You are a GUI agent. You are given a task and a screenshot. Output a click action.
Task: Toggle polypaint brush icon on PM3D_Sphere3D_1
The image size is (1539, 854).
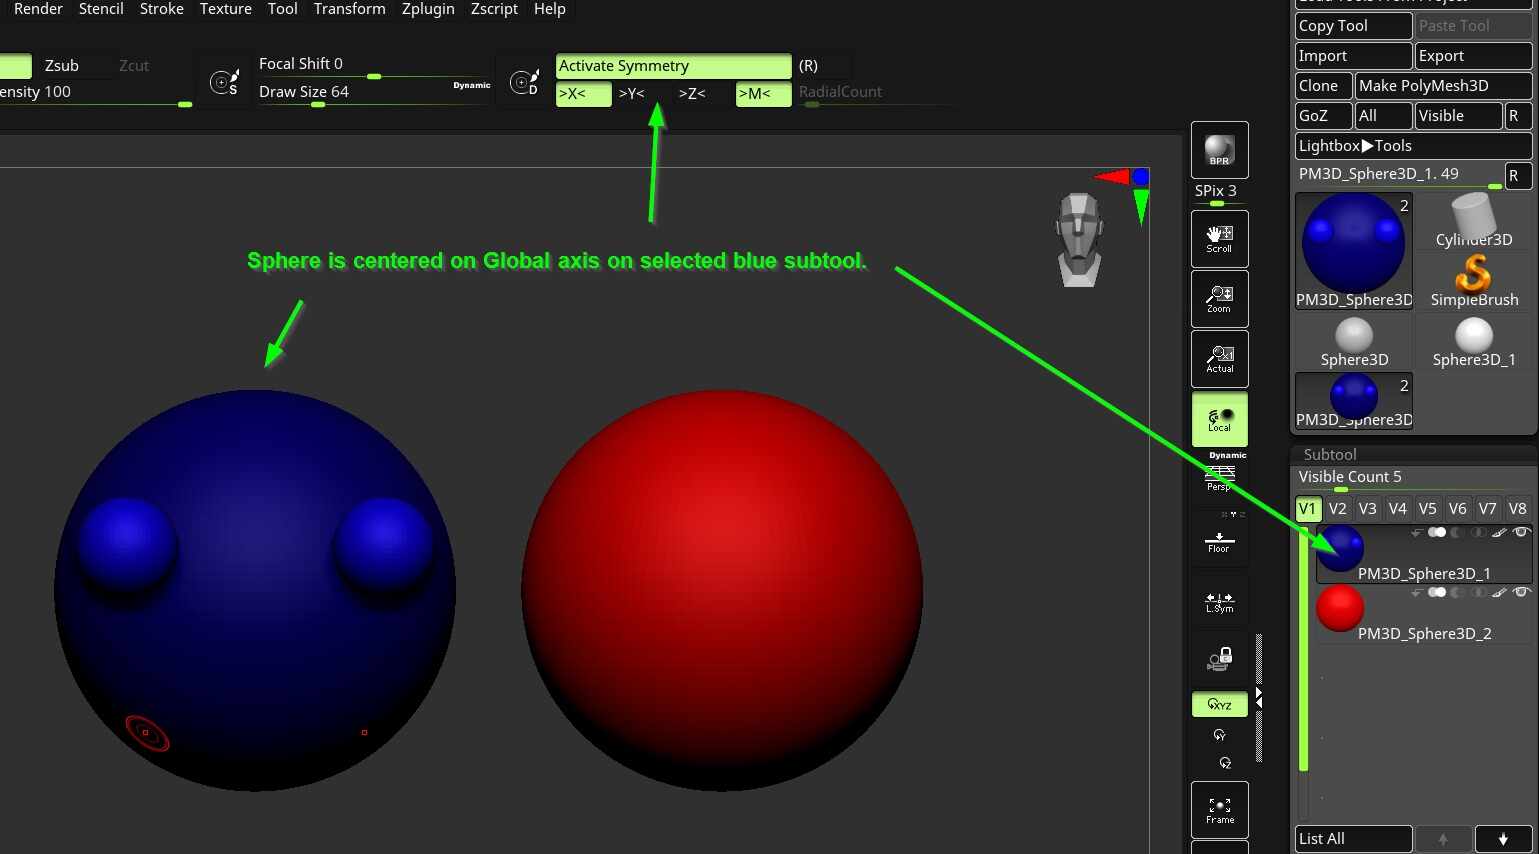point(1499,532)
